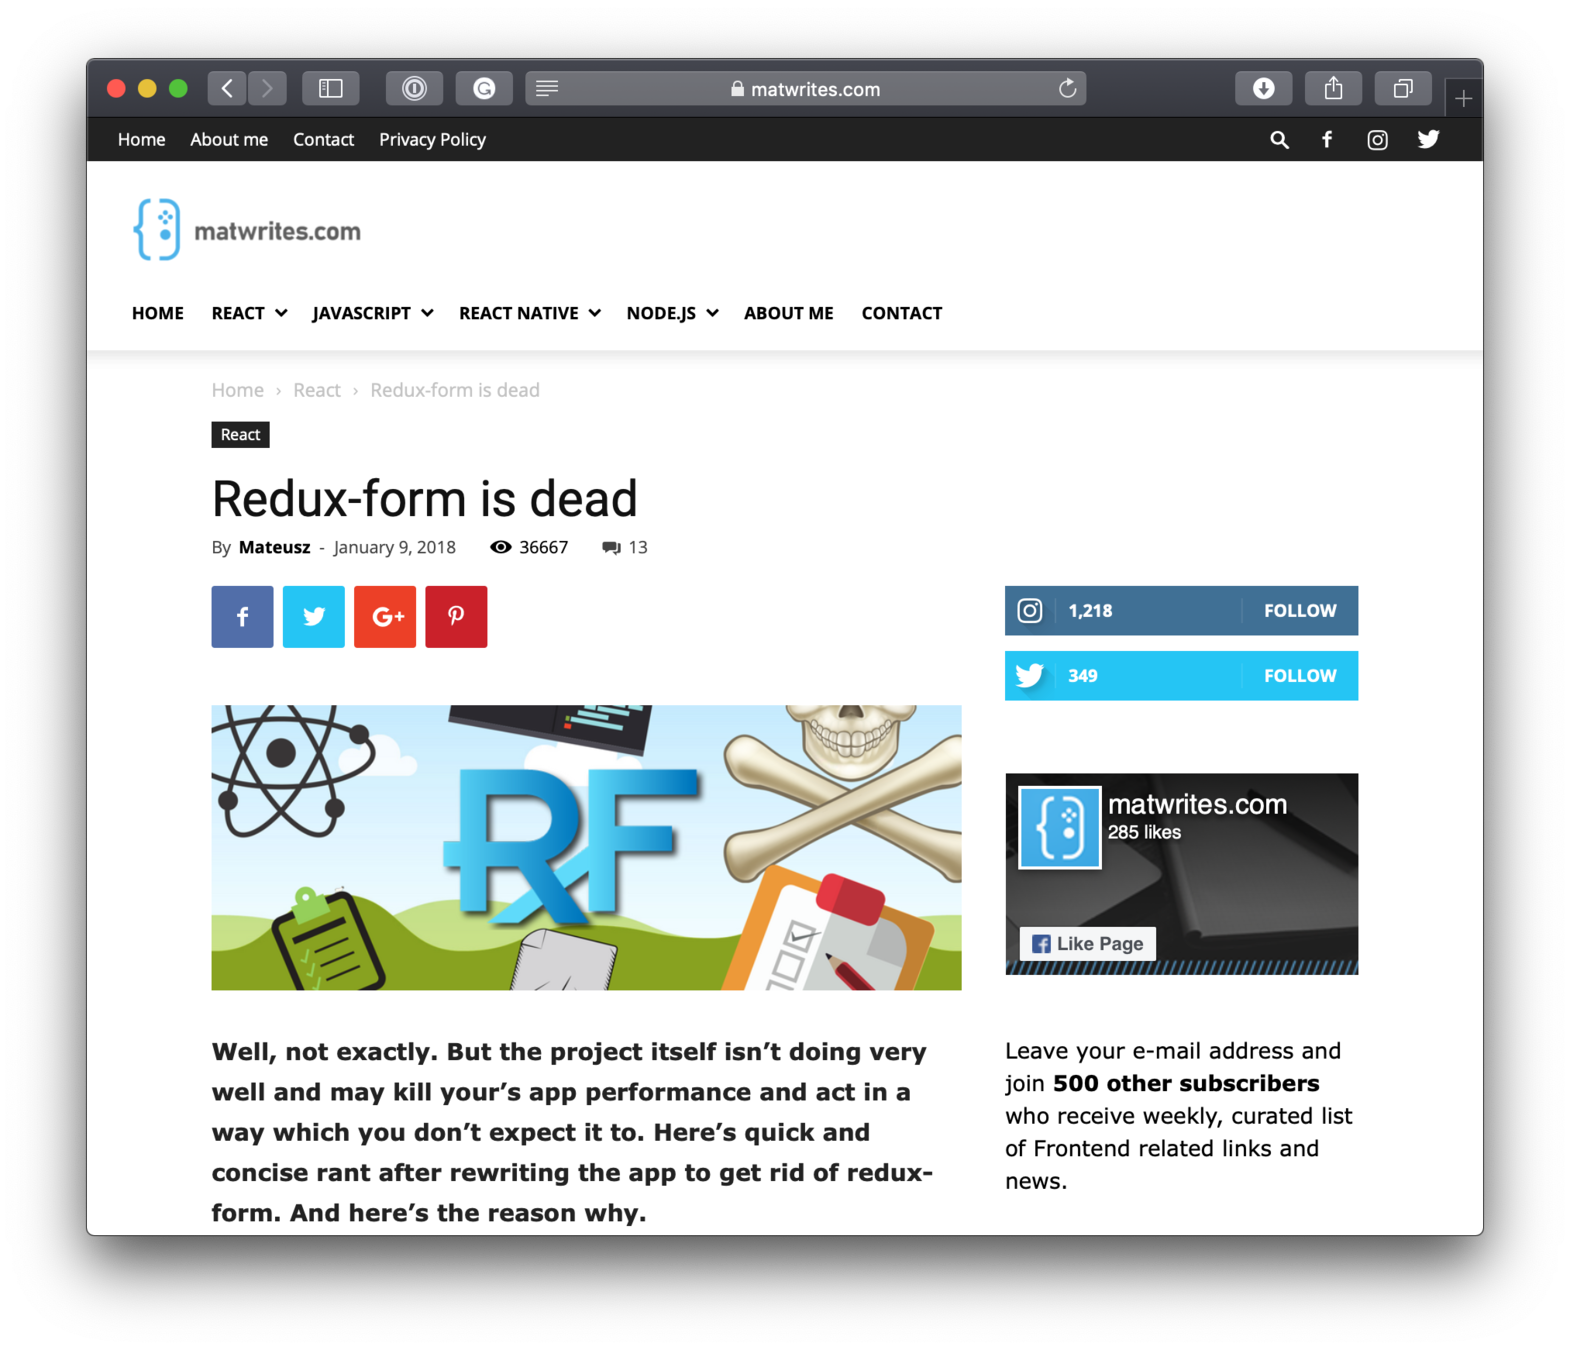Image resolution: width=1570 pixels, height=1350 pixels.
Task: Click the matwrites.com Facebook page avatar
Action: (1060, 827)
